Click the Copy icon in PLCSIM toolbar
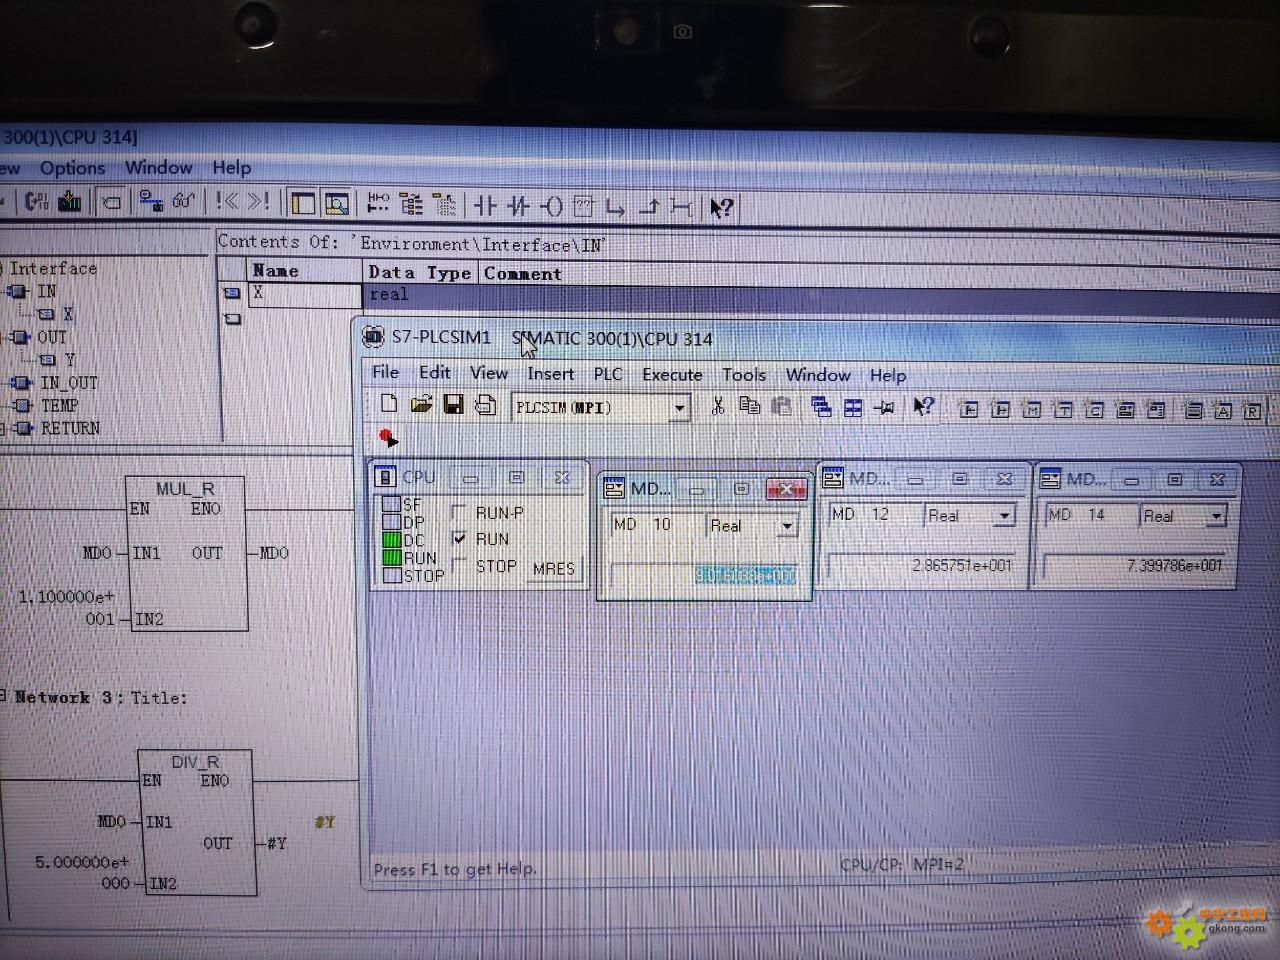This screenshot has height=960, width=1280. [x=749, y=405]
